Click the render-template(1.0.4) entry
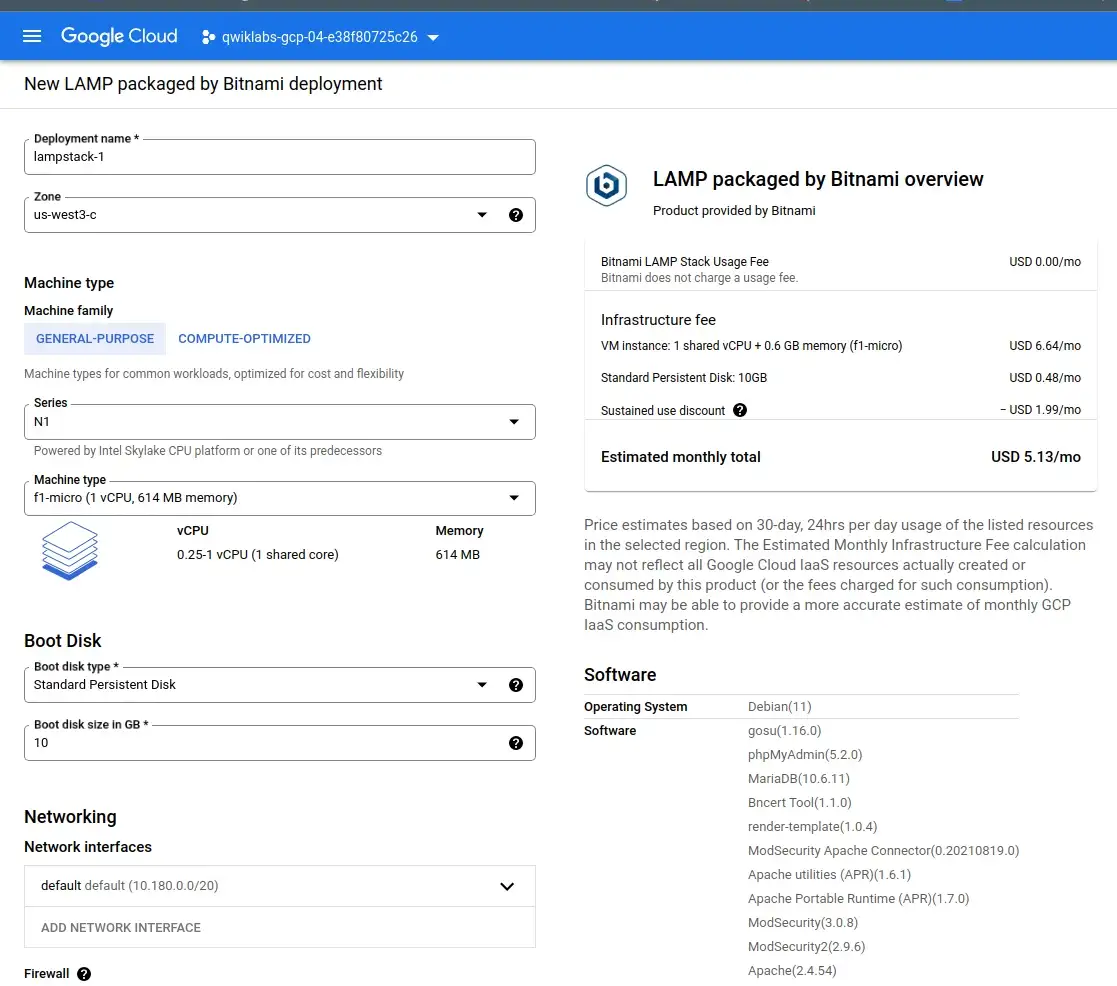The height and width of the screenshot is (986, 1117). [x=812, y=826]
